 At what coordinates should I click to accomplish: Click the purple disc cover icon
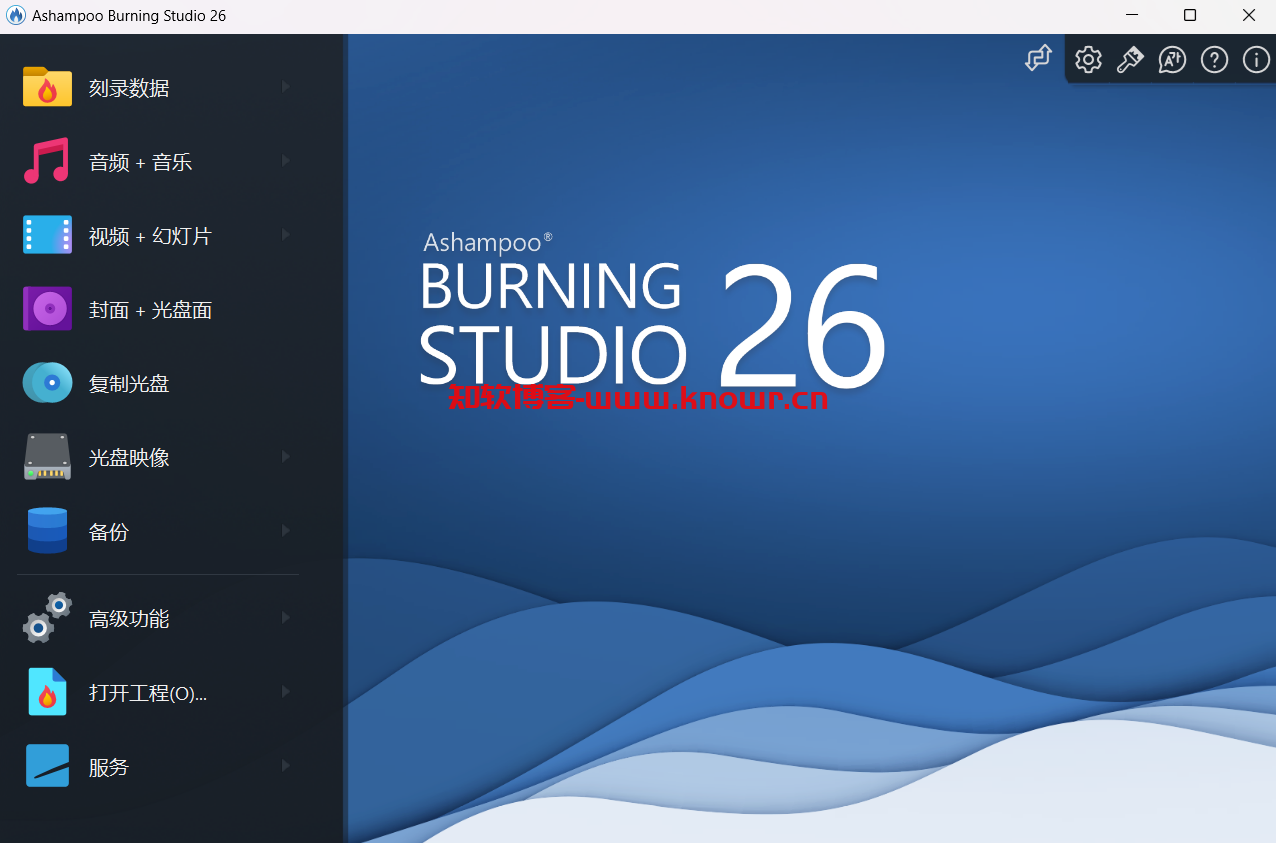pyautogui.click(x=47, y=309)
